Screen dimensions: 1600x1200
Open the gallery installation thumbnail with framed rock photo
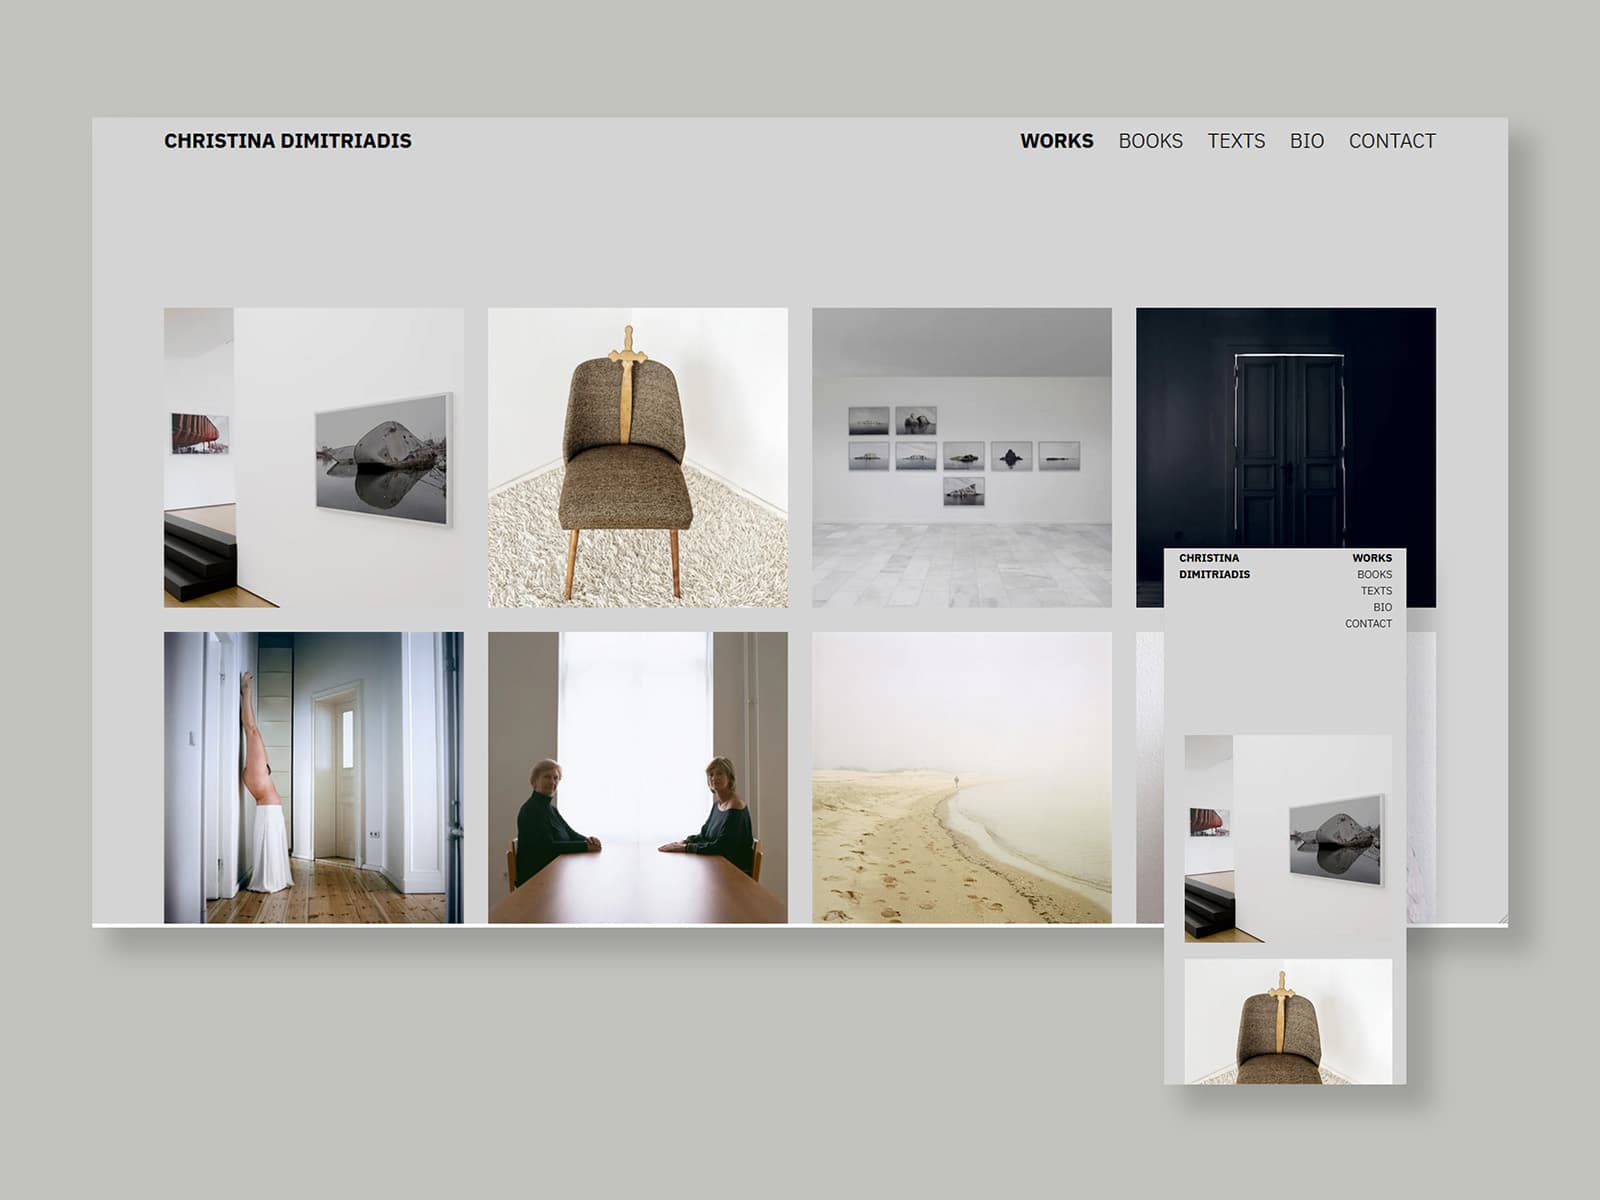point(313,455)
